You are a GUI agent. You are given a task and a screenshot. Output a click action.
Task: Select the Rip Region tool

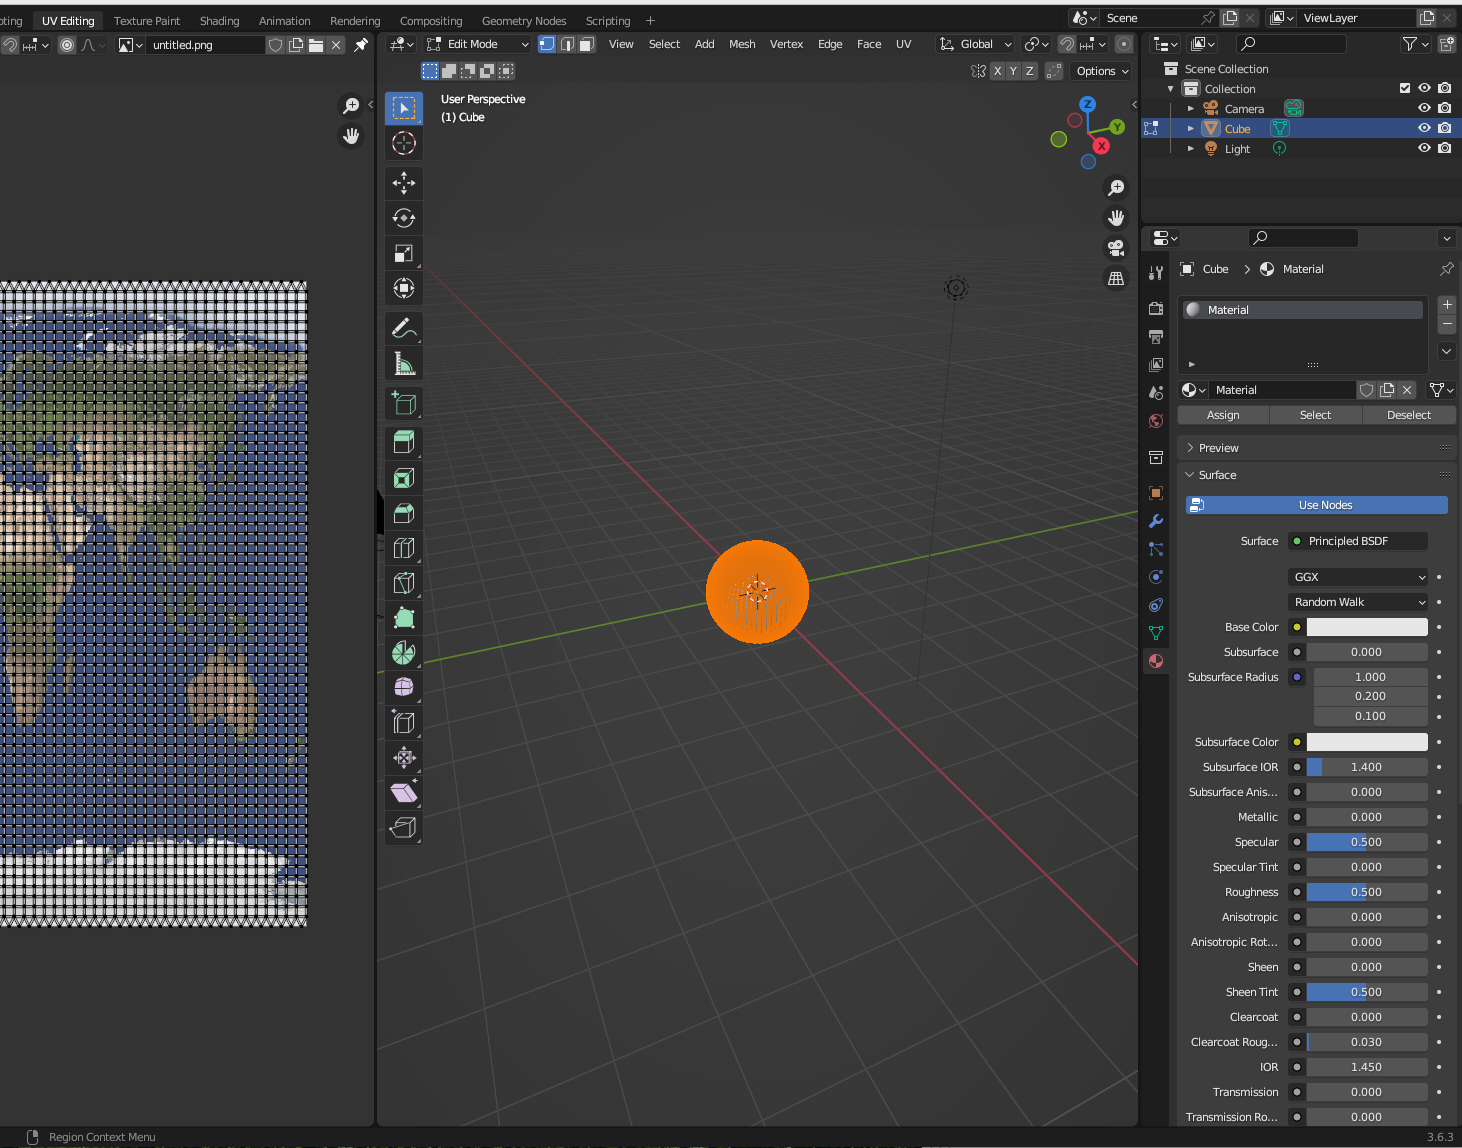404,827
